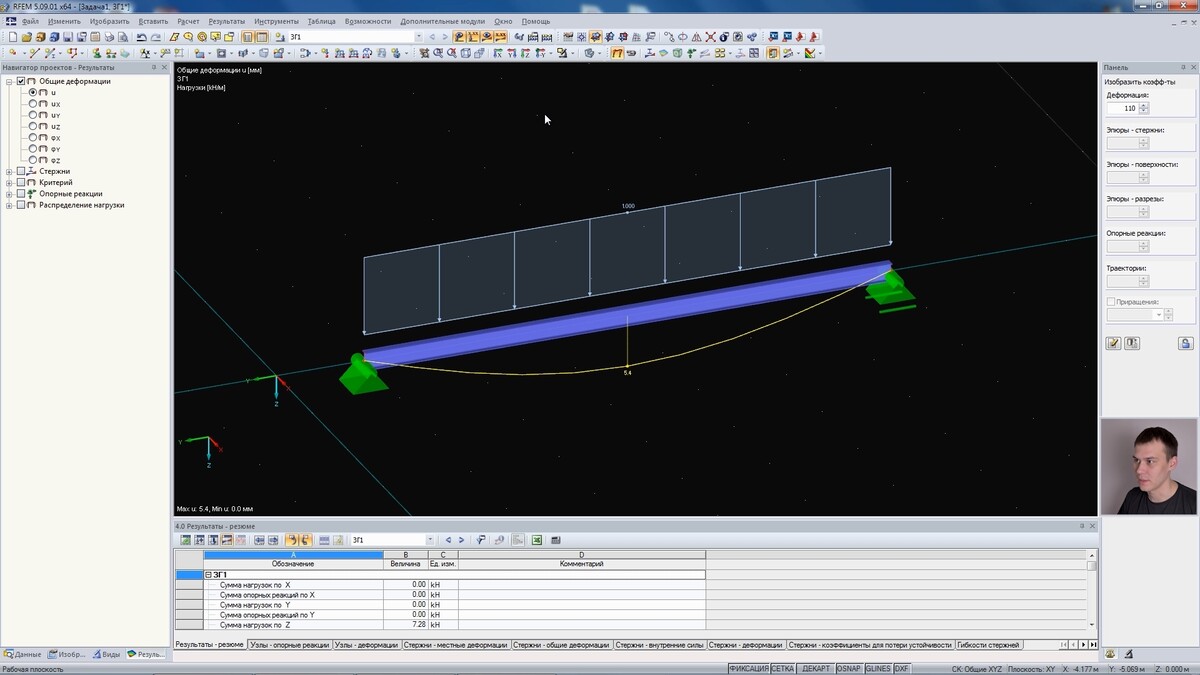Screen dimensions: 1200x675
Task: Click the 7.28 value cell
Action: pos(405,625)
